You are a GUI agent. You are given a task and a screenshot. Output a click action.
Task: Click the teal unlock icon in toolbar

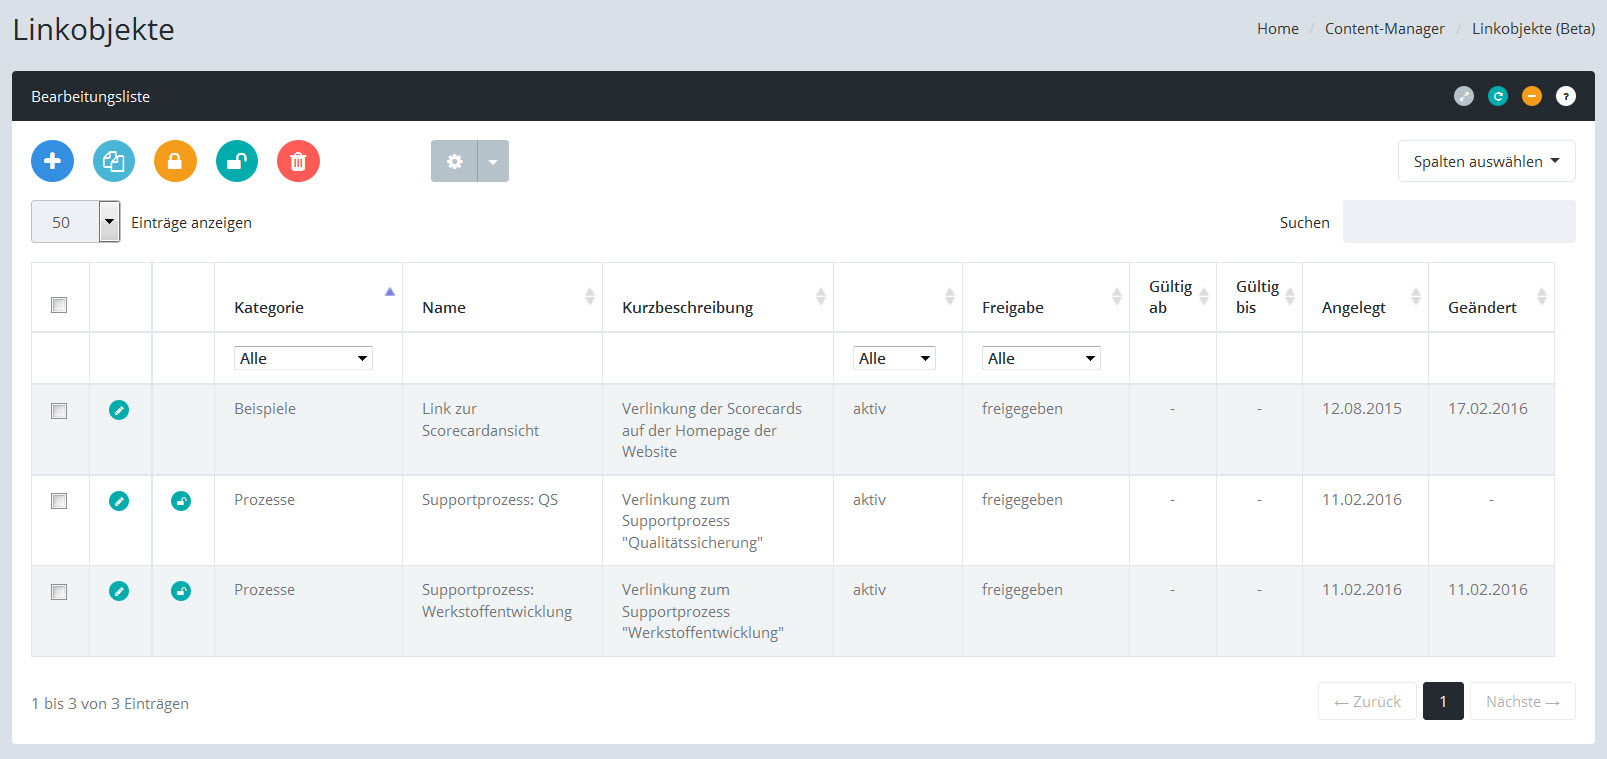click(x=237, y=161)
